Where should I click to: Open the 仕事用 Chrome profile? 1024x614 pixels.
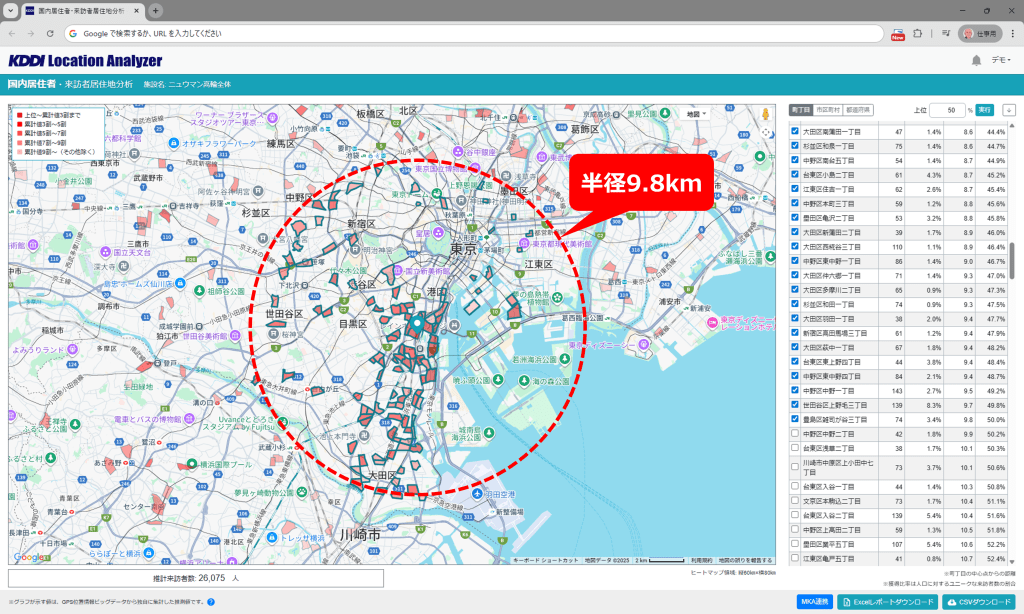coord(980,33)
